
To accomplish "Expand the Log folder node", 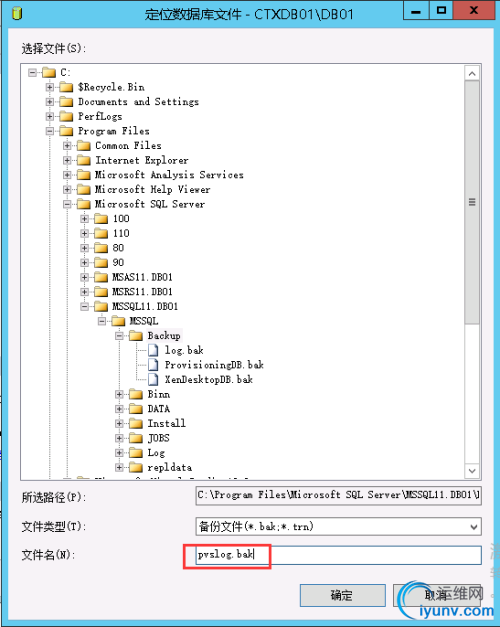I will [x=119, y=453].
